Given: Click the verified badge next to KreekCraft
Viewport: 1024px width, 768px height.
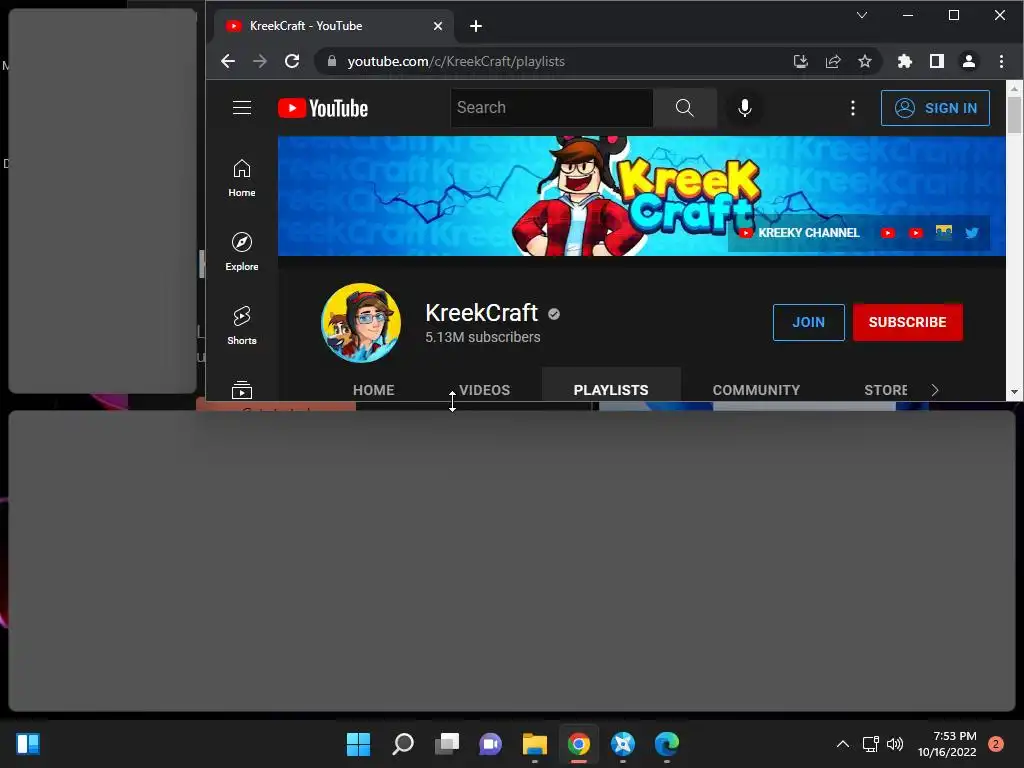Looking at the screenshot, I should pyautogui.click(x=554, y=314).
